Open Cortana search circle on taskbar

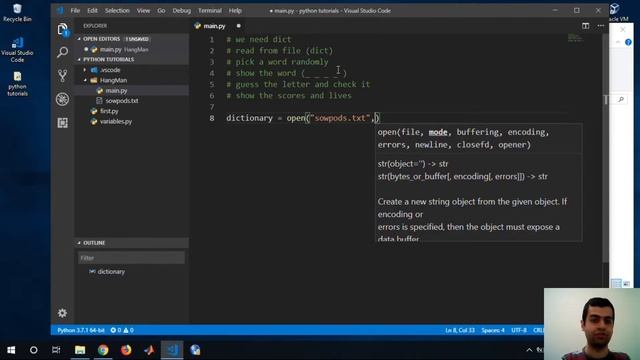coord(33,350)
